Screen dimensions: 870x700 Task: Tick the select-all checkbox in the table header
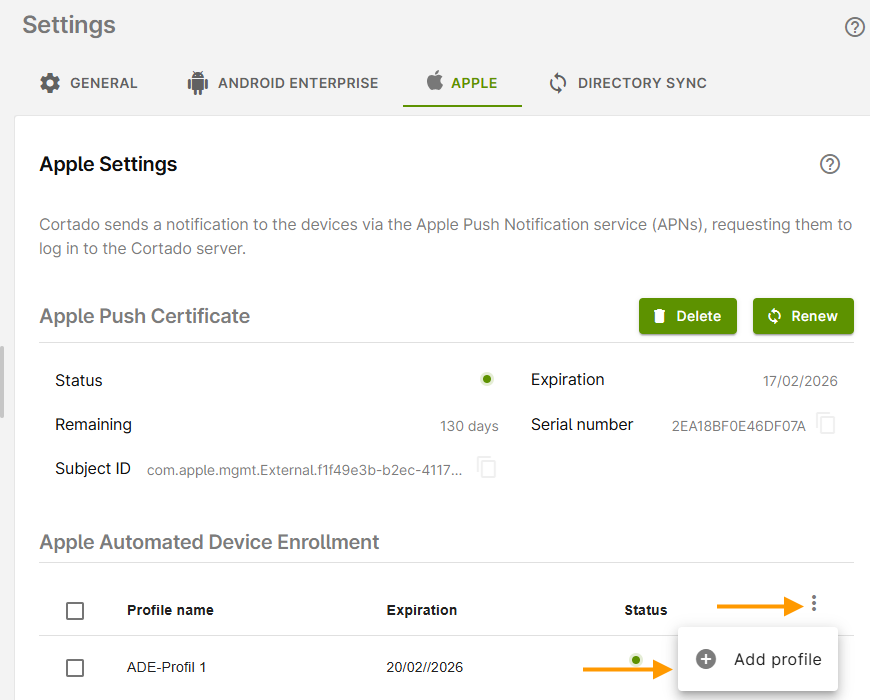(x=75, y=611)
